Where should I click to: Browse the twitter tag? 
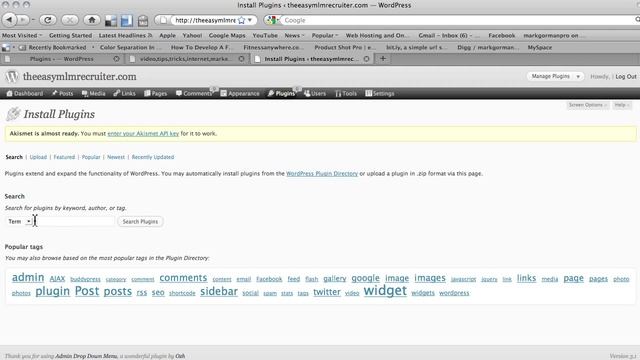tap(327, 292)
